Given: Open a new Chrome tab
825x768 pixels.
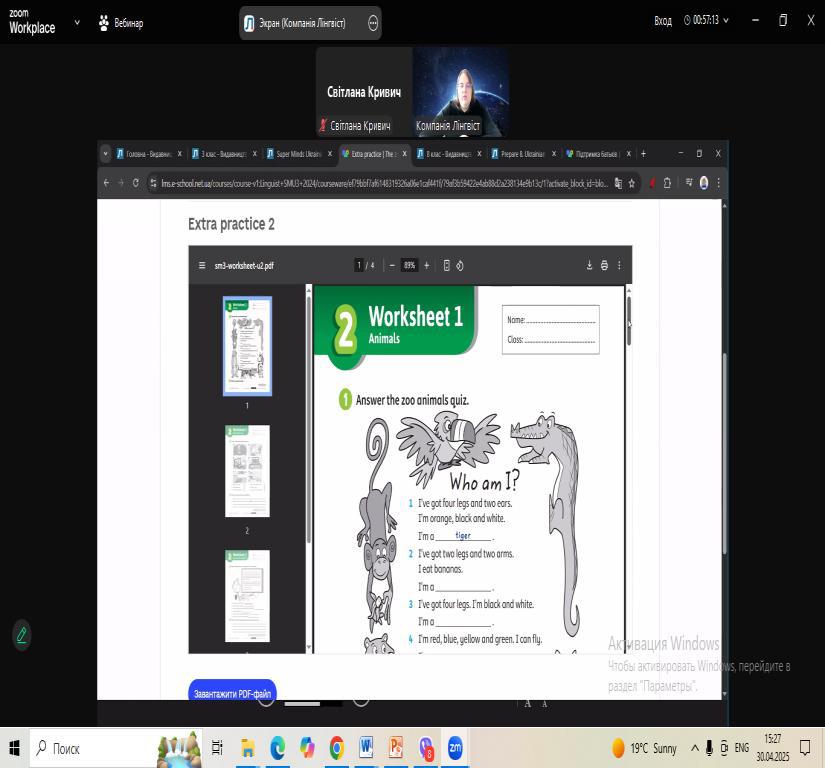Looking at the screenshot, I should coord(643,154).
